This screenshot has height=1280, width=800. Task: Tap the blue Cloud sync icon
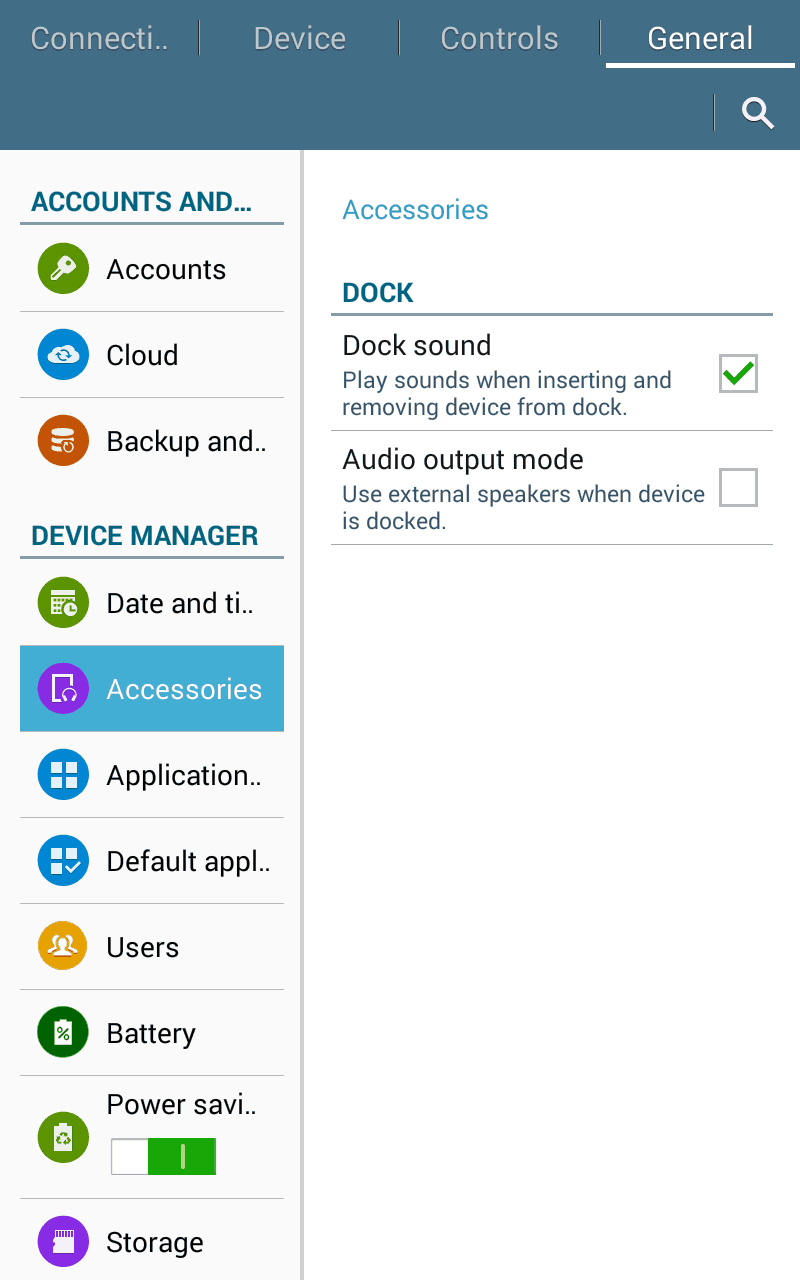63,355
